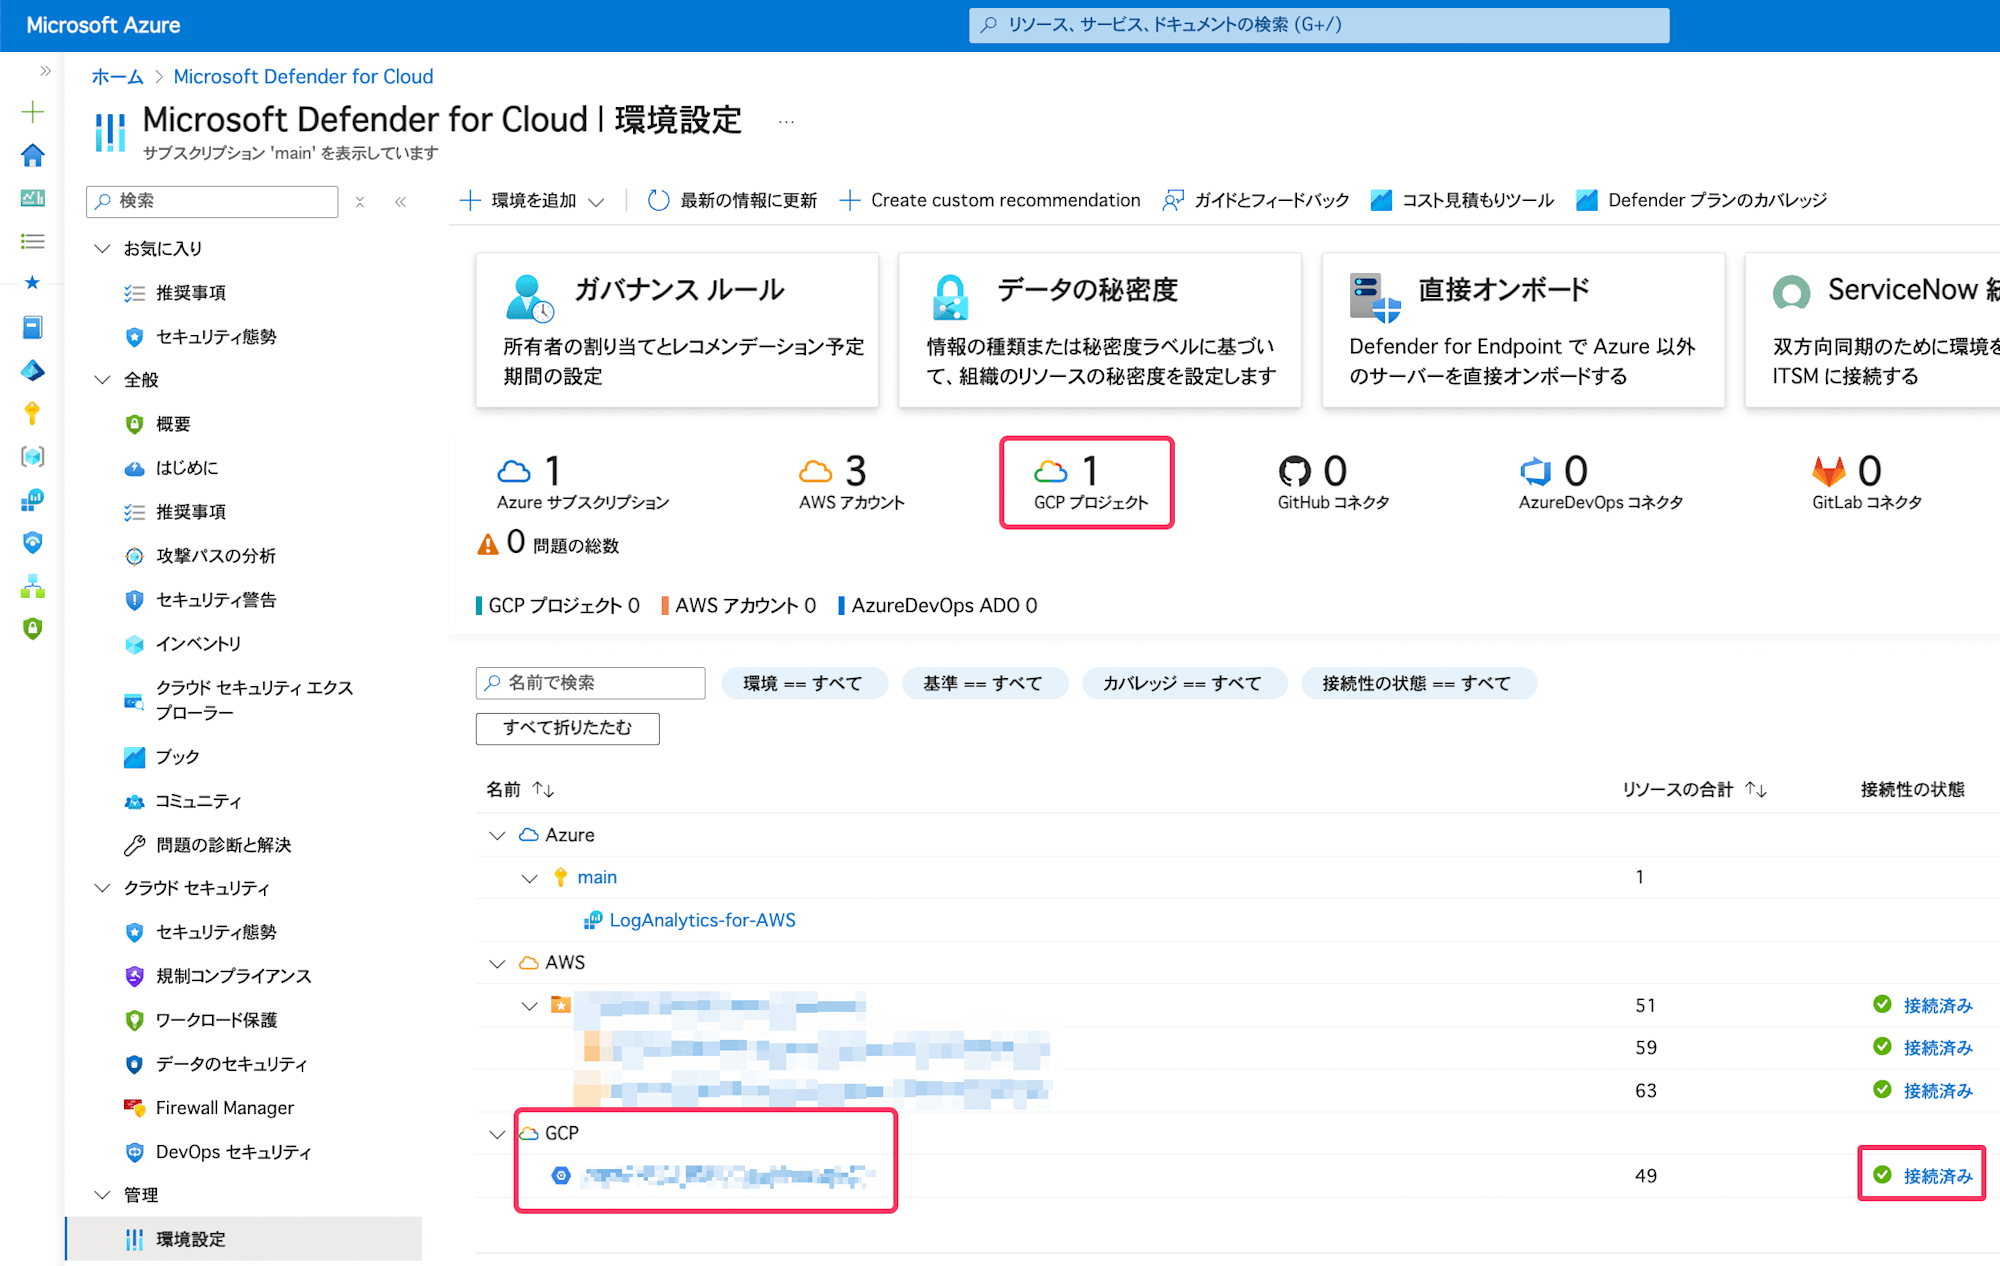The image size is (2000, 1266).
Task: Open クラウド セキュリティ エクスプローラー
Action: click(254, 700)
